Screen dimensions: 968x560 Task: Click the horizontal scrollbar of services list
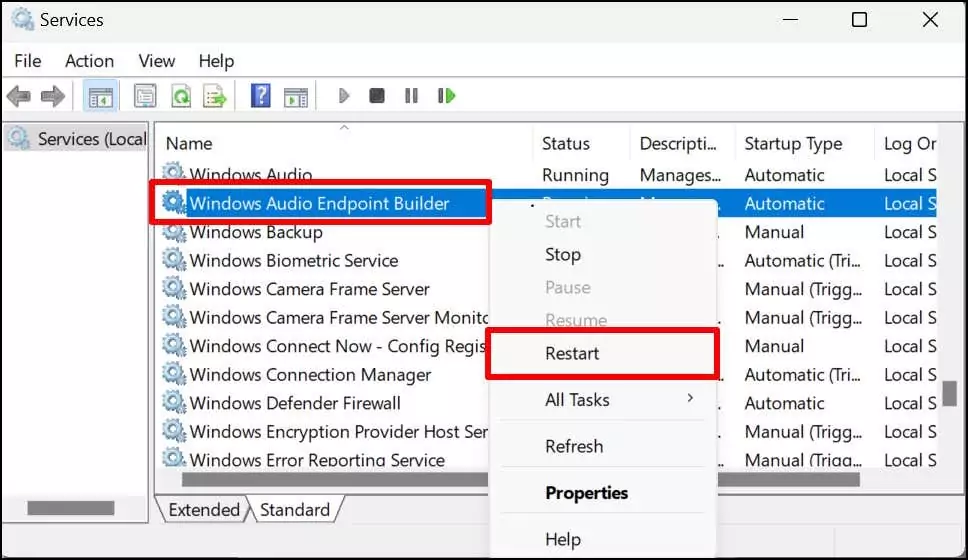pyautogui.click(x=520, y=479)
